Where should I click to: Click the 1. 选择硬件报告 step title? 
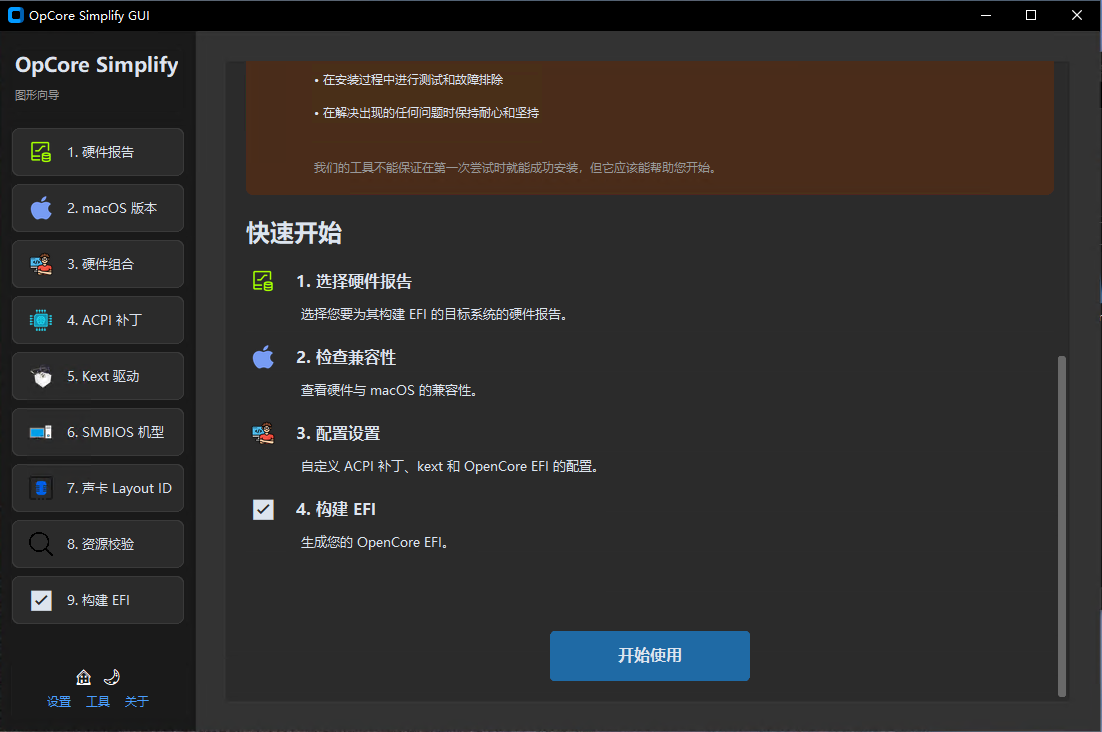click(354, 282)
